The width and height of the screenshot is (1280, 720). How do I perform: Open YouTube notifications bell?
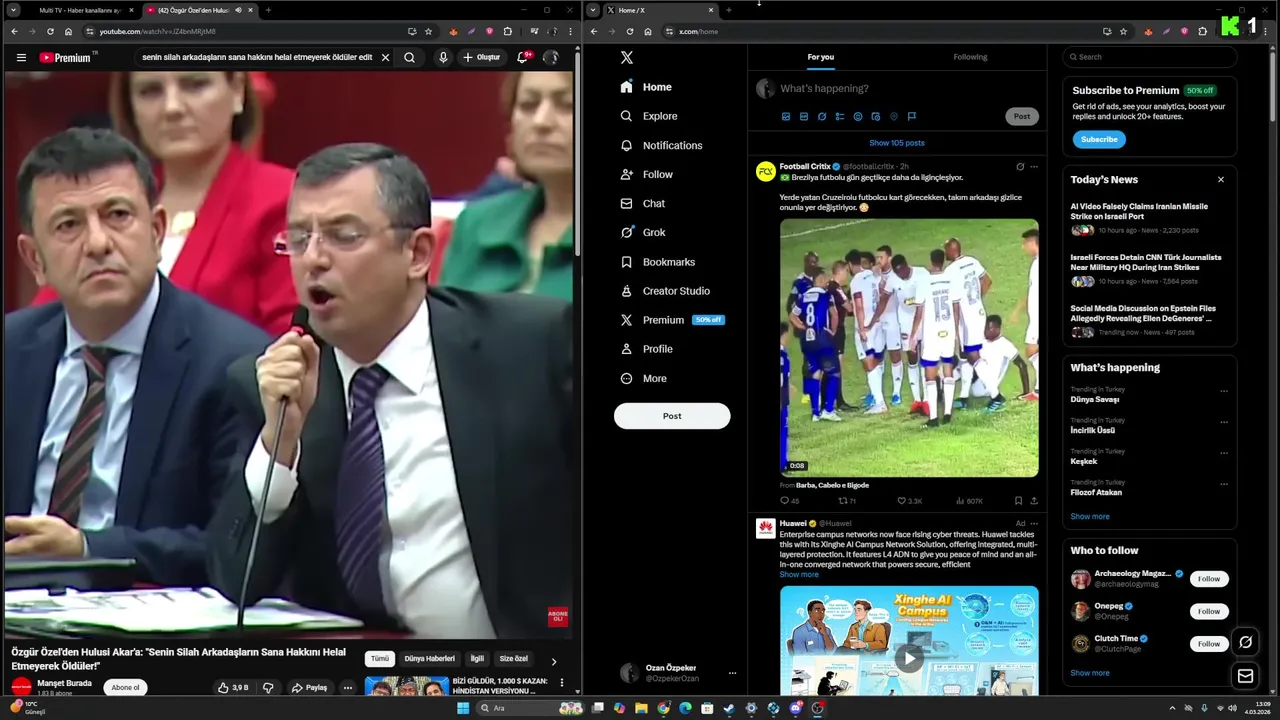pos(523,58)
